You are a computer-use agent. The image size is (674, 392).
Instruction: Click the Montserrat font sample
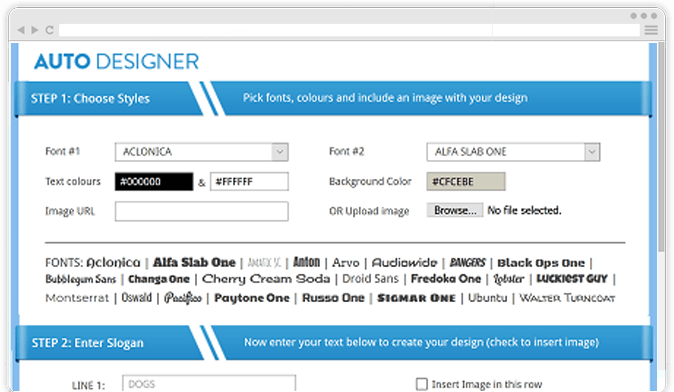click(x=77, y=298)
